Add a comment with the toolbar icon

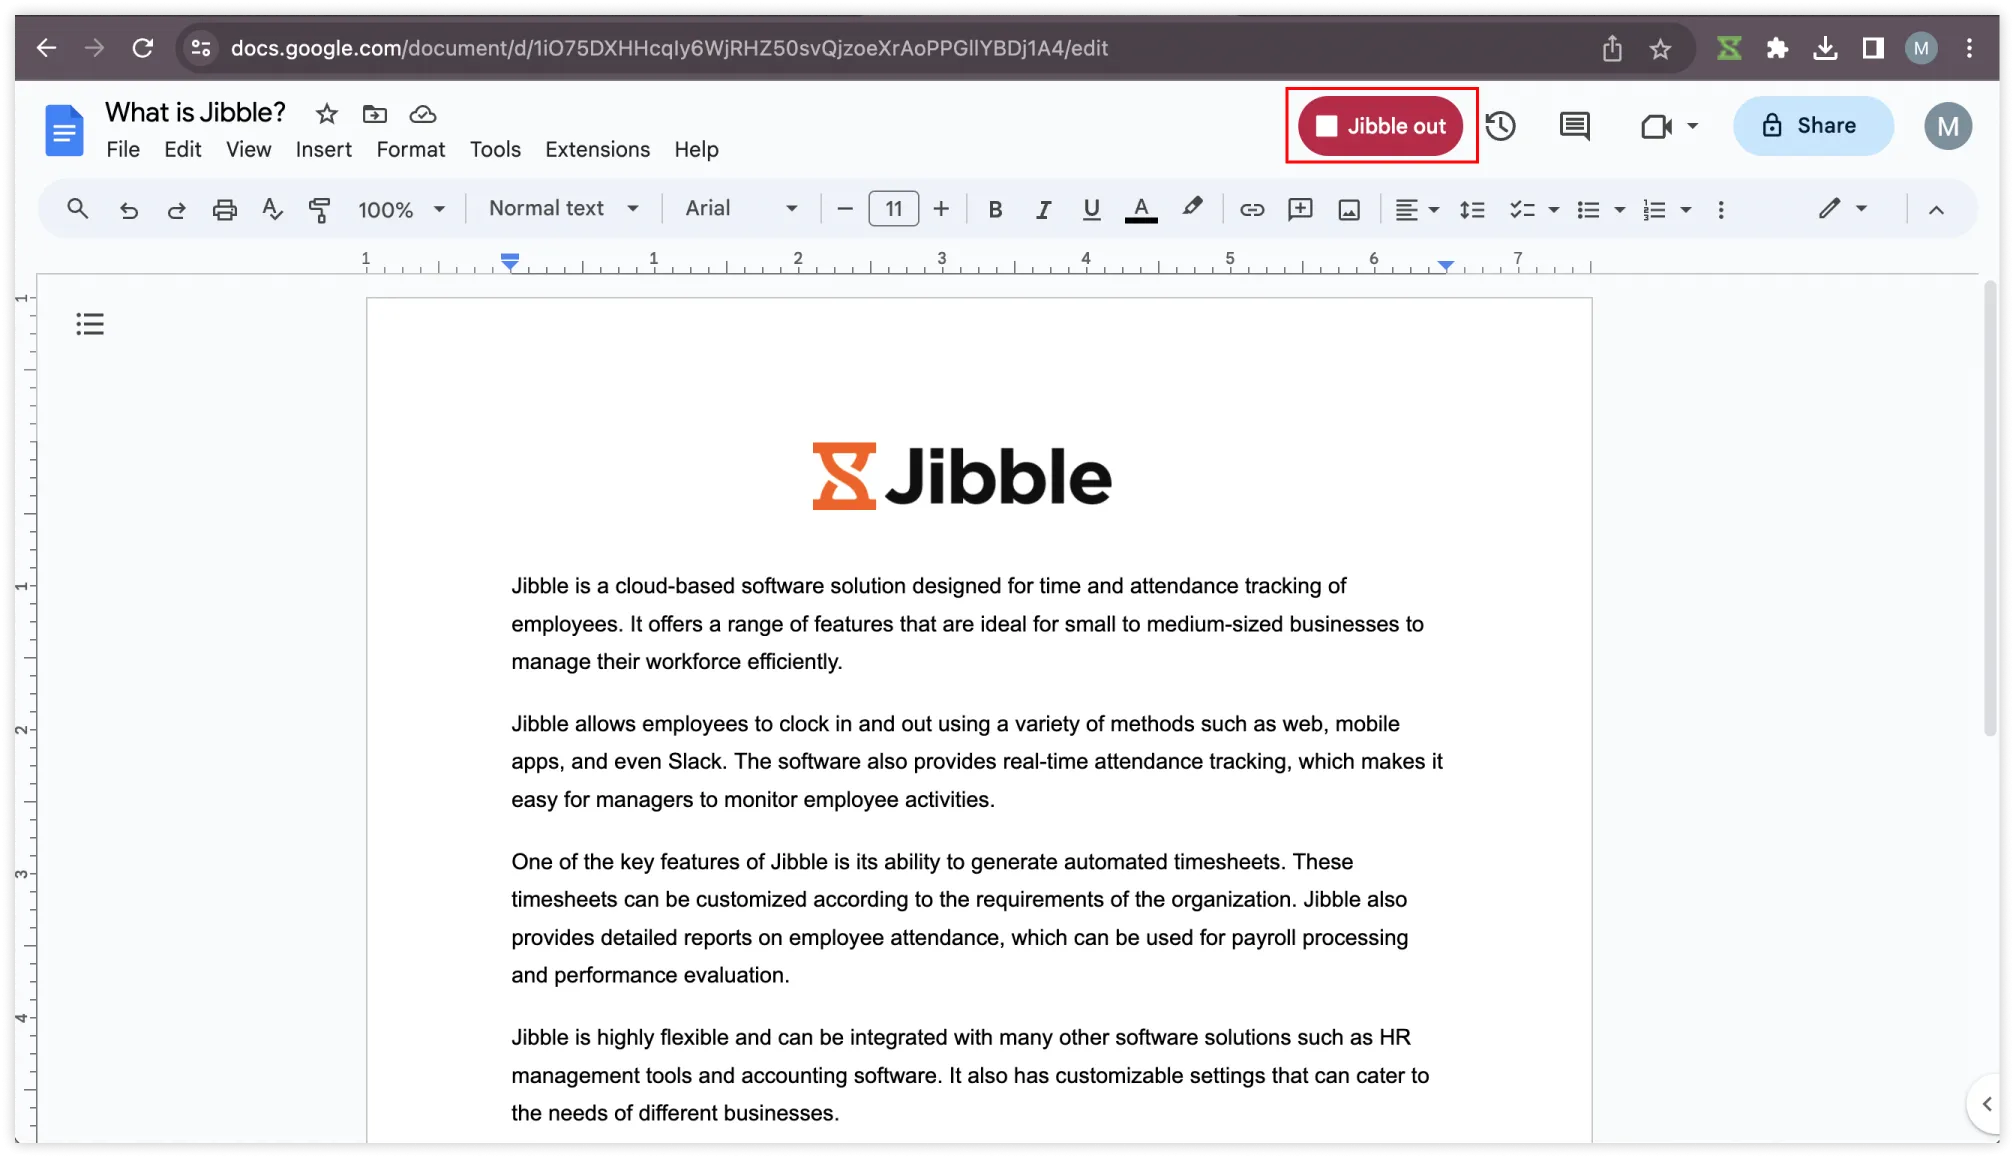(x=1299, y=209)
